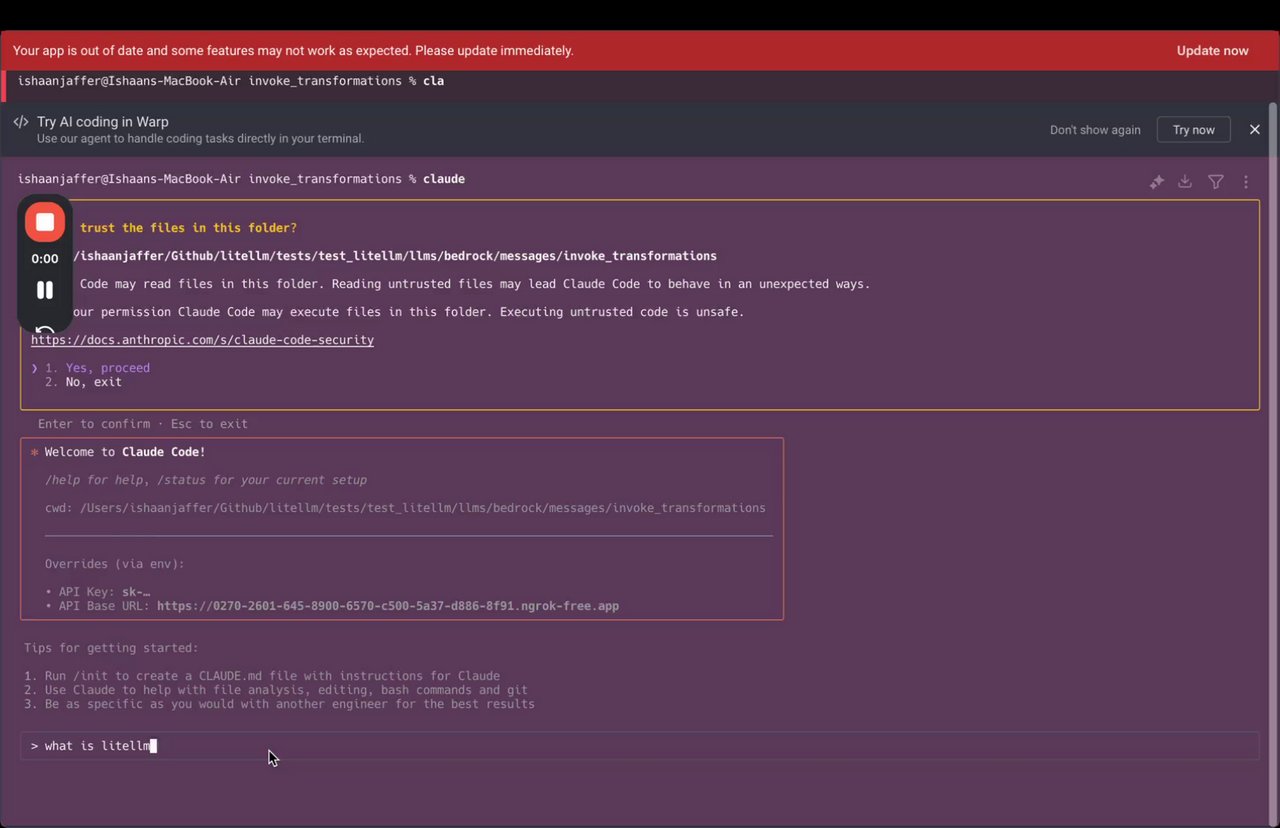Click tip 2 about file analysis and git

[276, 690]
